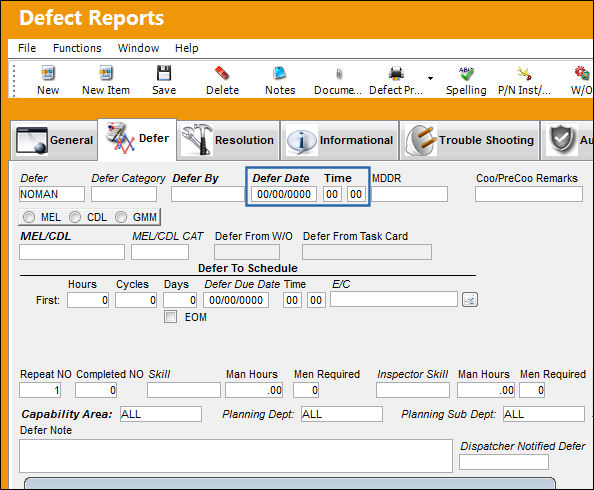The height and width of the screenshot is (490, 594).
Task: Click the Inspector Men Required field
Action: click(532, 390)
